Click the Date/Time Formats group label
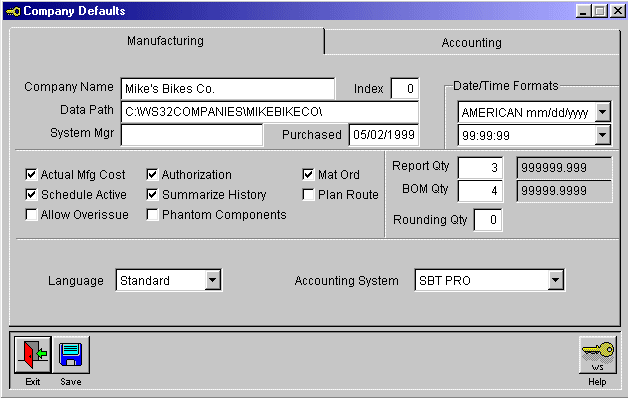The width and height of the screenshot is (628, 398). tap(505, 86)
